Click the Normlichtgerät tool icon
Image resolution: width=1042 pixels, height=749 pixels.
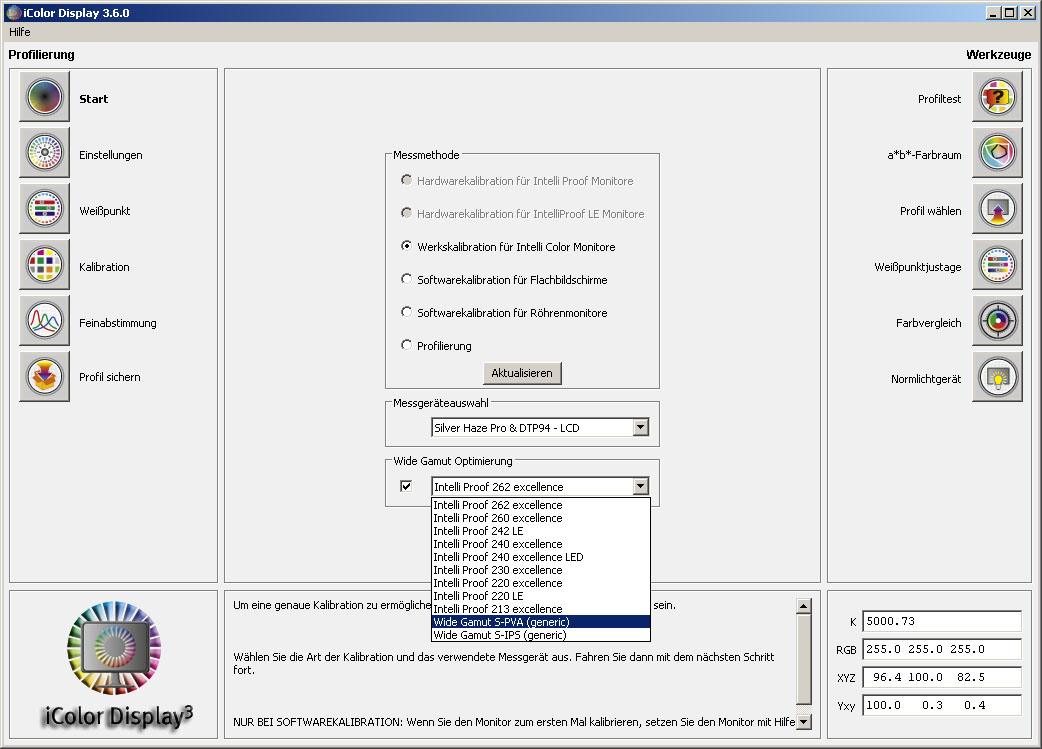[997, 377]
